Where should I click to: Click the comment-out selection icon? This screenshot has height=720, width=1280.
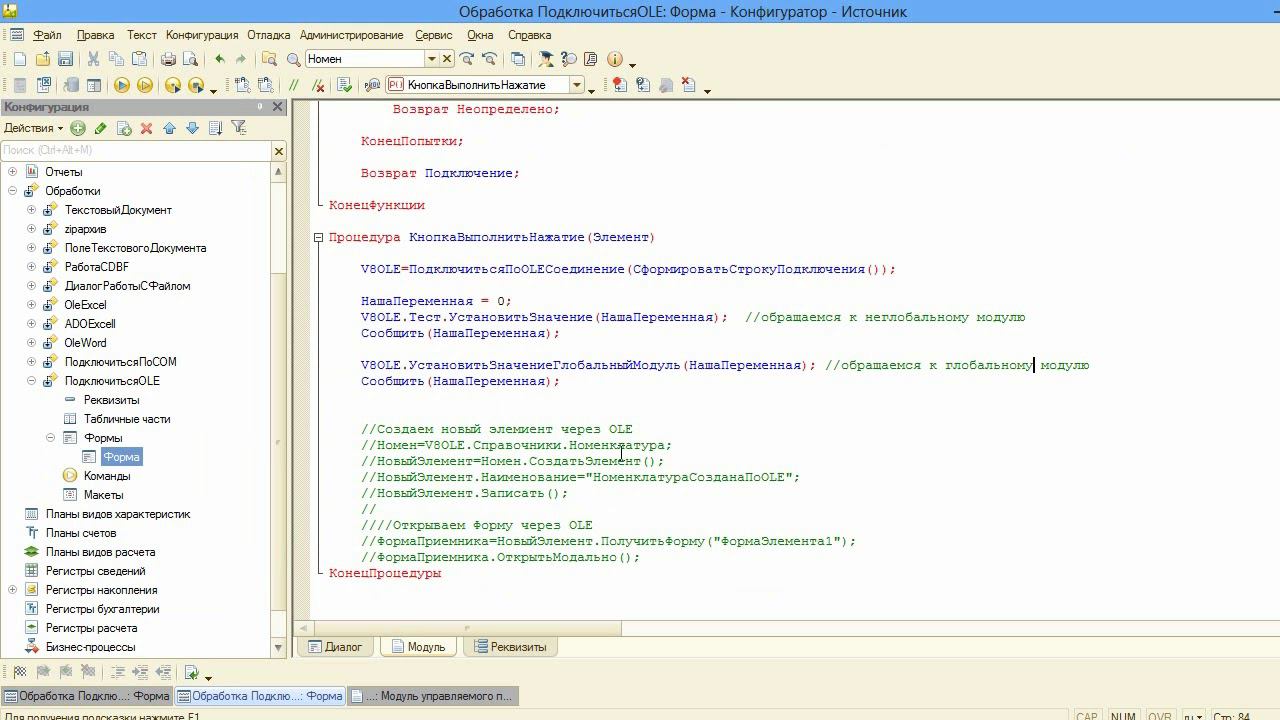293,86
